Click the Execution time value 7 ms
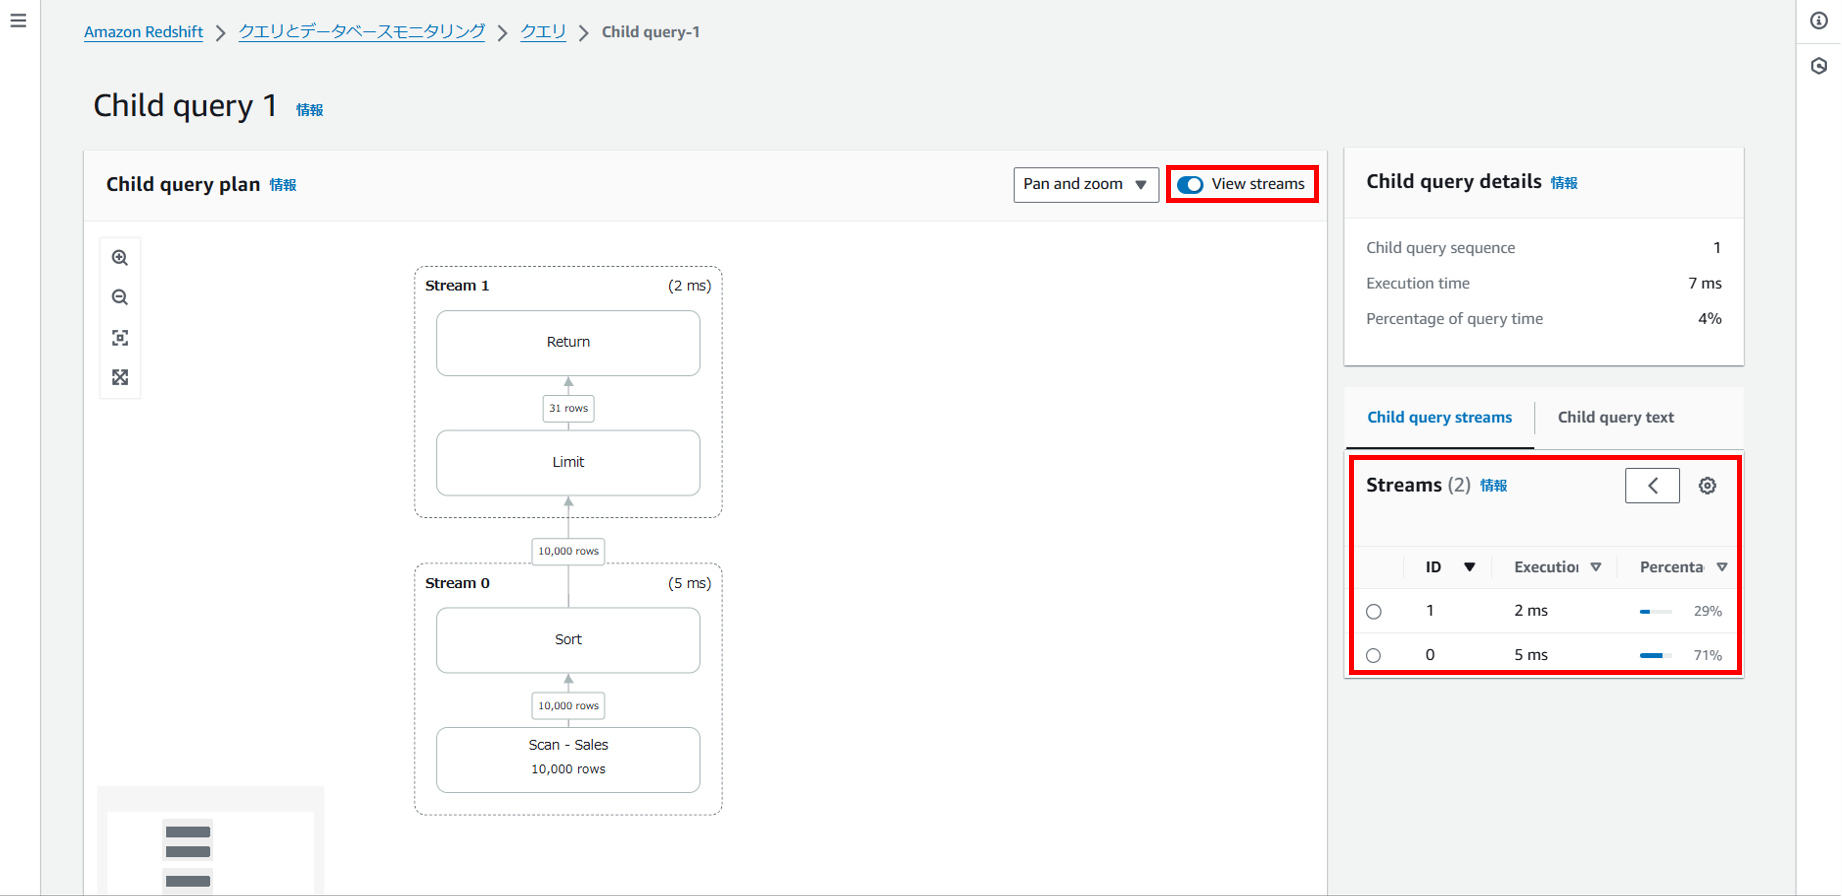1842x896 pixels. tap(1705, 284)
